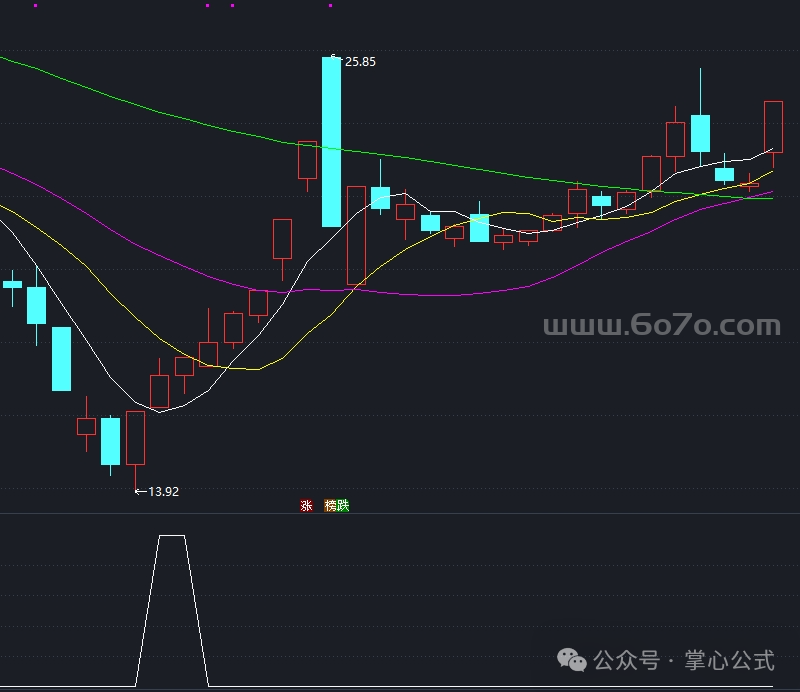Select the tallest cyan candle at the 25.85 peak
The image size is (800, 692).
pos(331,142)
